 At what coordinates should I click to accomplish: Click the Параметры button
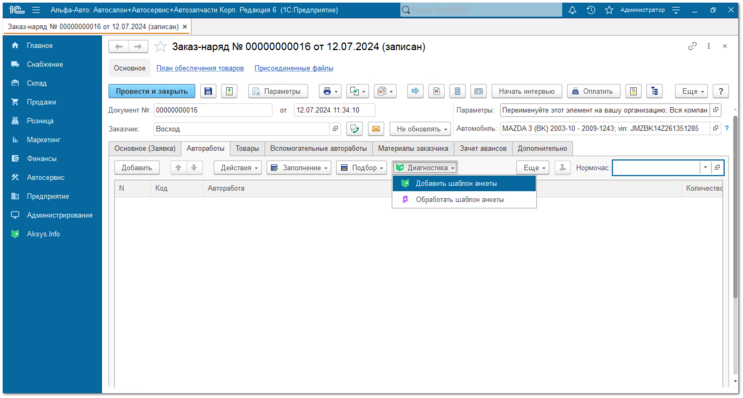(278, 91)
